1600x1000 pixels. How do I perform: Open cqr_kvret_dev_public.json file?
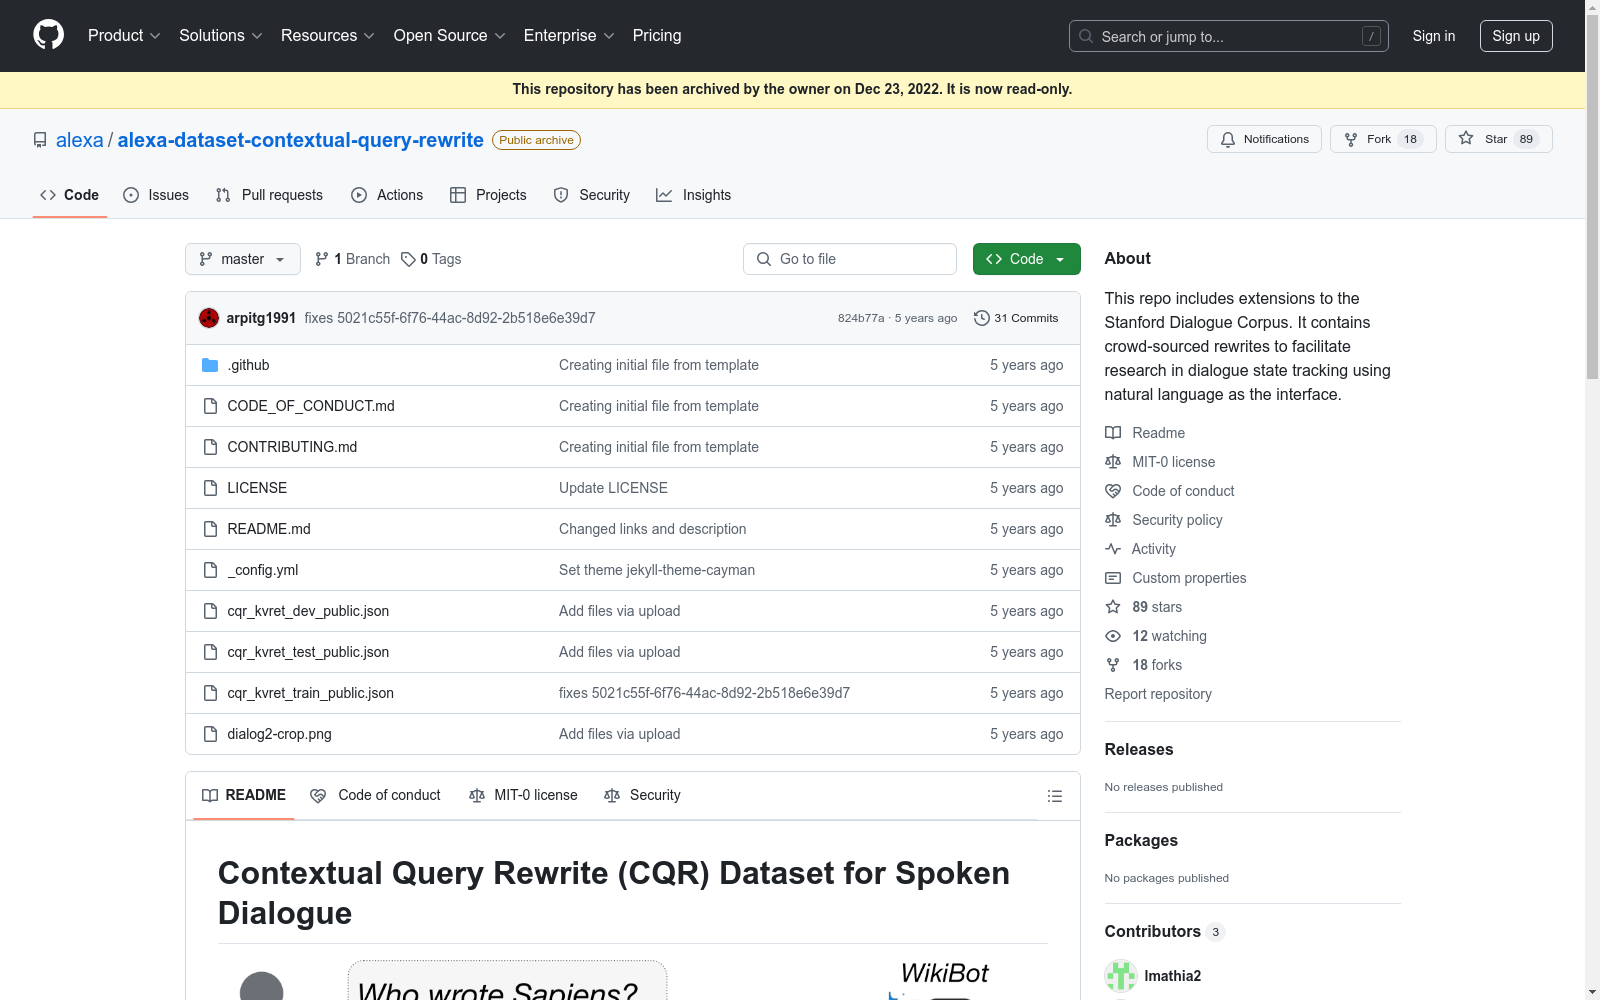pos(308,611)
